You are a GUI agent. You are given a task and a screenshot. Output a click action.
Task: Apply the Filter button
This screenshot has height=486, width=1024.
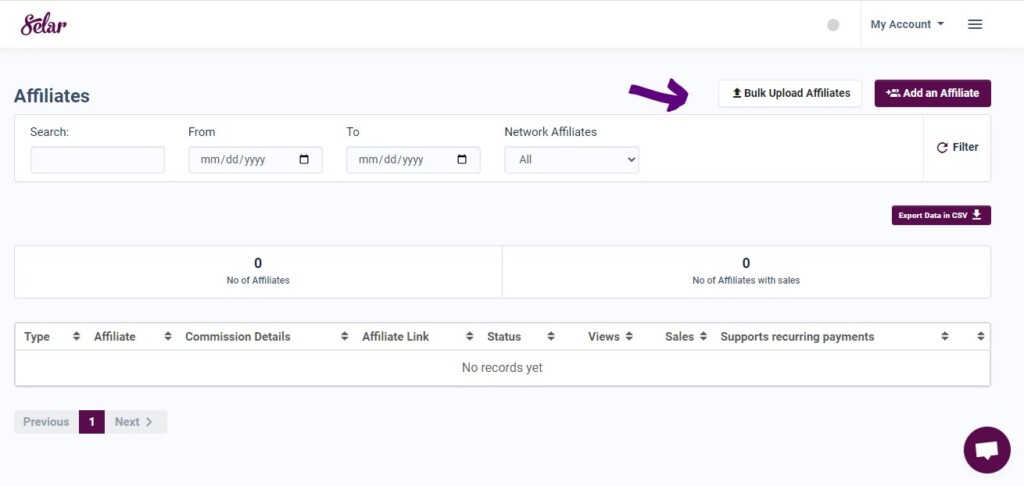[x=957, y=148]
